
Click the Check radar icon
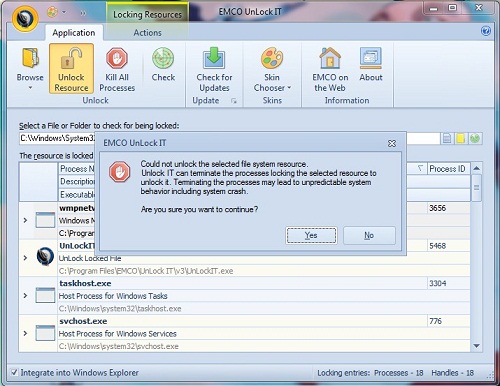pos(163,58)
